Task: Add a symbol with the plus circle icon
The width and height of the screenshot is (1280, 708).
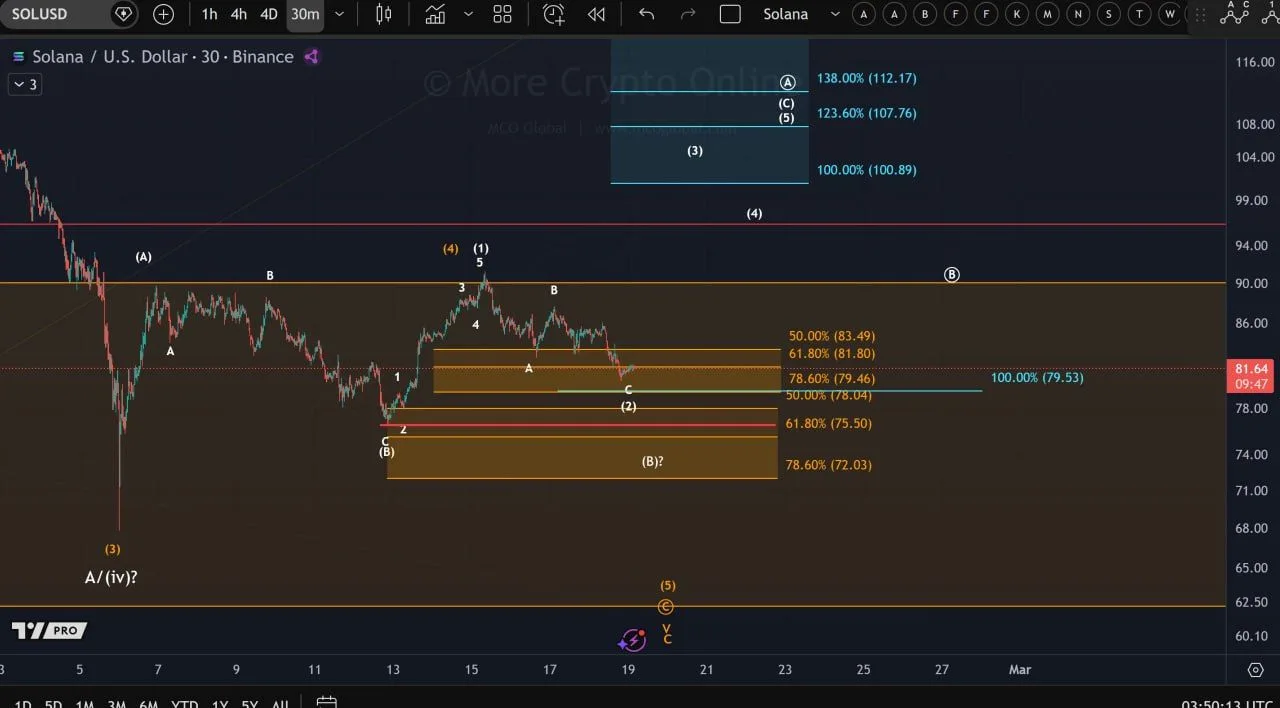Action: point(163,14)
